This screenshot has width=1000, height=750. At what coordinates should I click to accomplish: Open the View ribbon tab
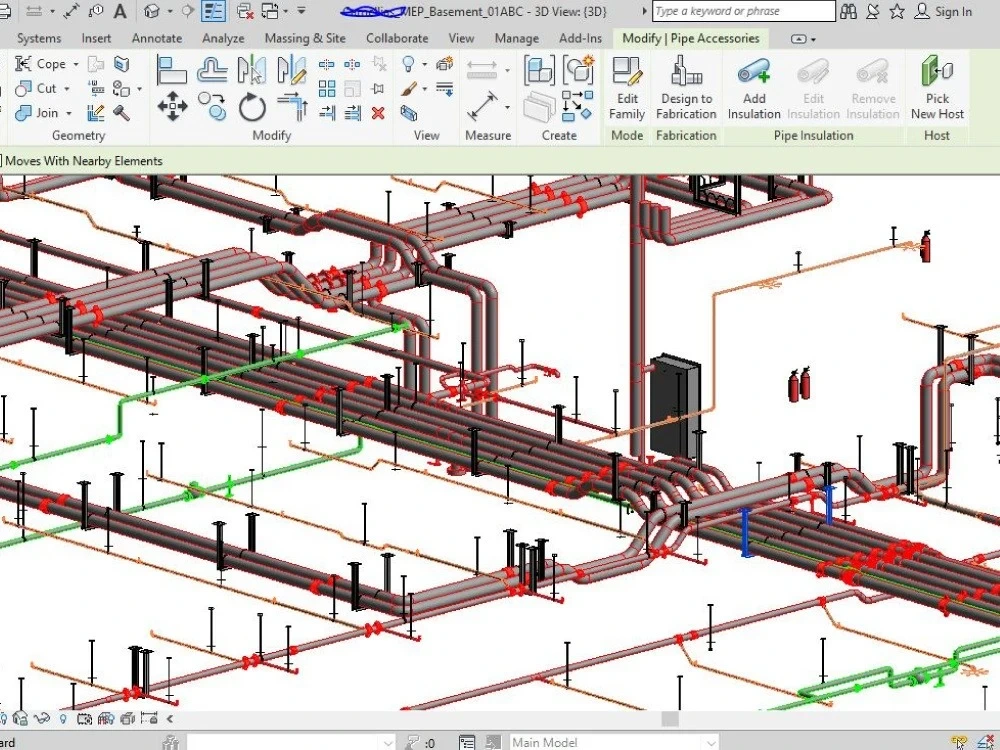[x=461, y=38]
